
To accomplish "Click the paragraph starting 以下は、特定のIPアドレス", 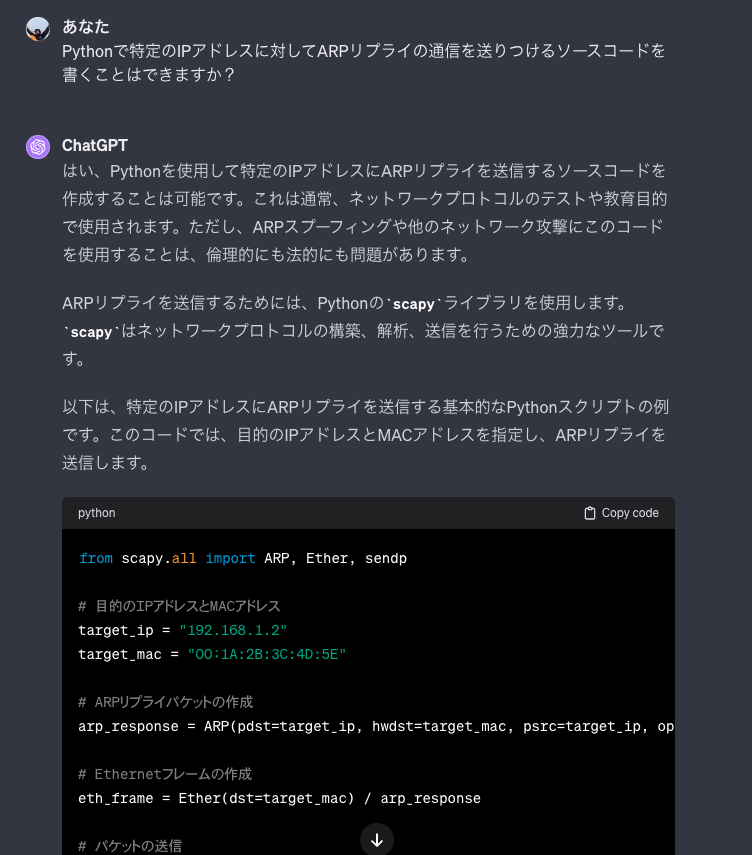I will pyautogui.click(x=365, y=435).
